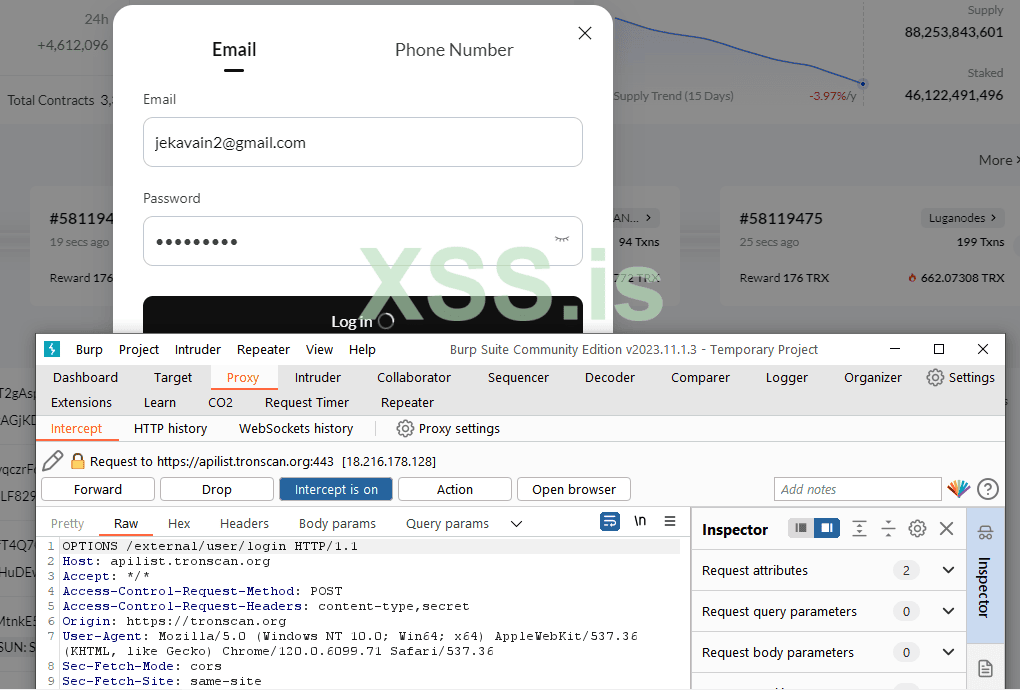Select the Intercept sub-tab
Viewport: 1020px width, 690px height.
tap(77, 429)
